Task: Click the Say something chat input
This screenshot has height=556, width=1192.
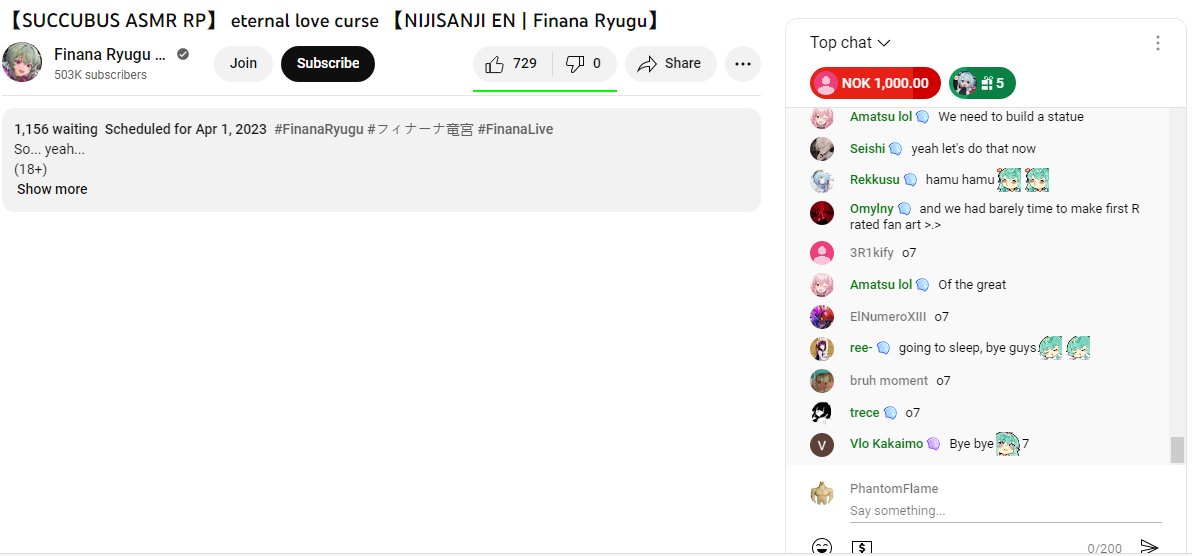Action: (1005, 510)
